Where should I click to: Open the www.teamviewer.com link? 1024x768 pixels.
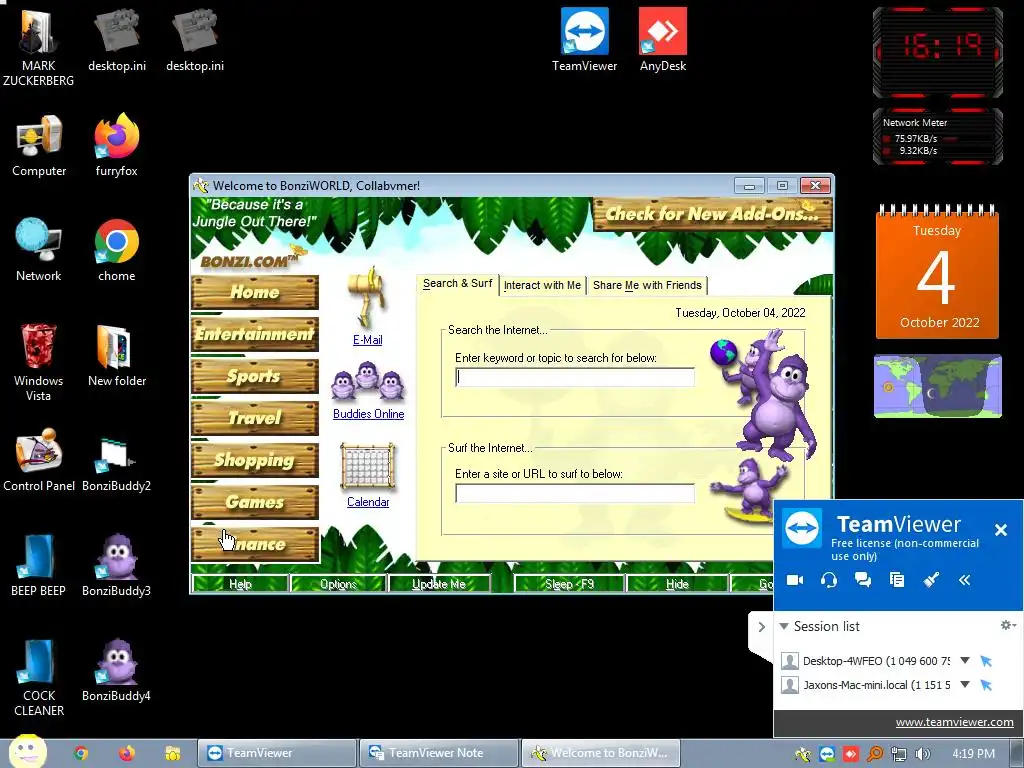[954, 722]
